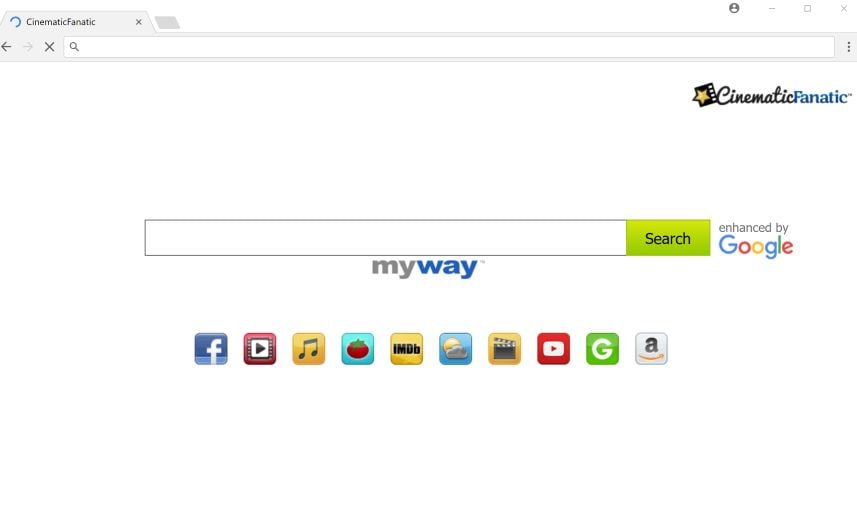Select the CinematicFanatic browser tab
Screen dimensions: 857x514
tap(73, 22)
